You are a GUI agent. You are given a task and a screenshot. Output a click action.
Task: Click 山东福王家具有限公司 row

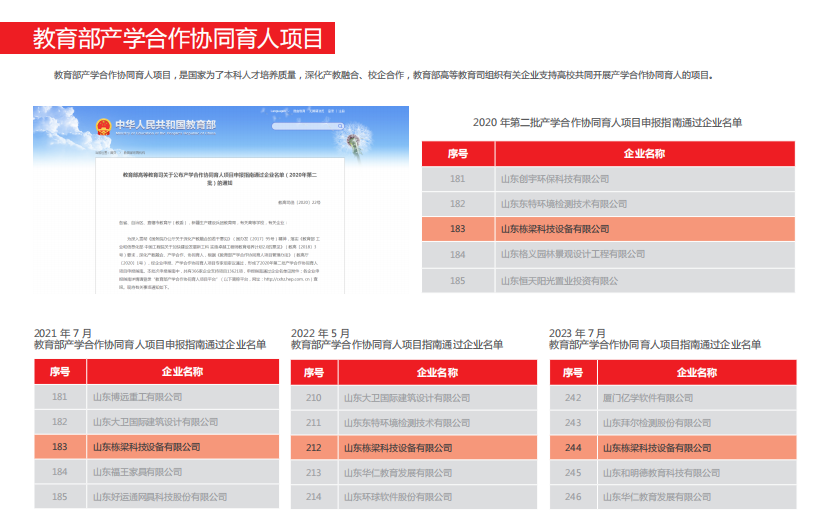pos(156,472)
